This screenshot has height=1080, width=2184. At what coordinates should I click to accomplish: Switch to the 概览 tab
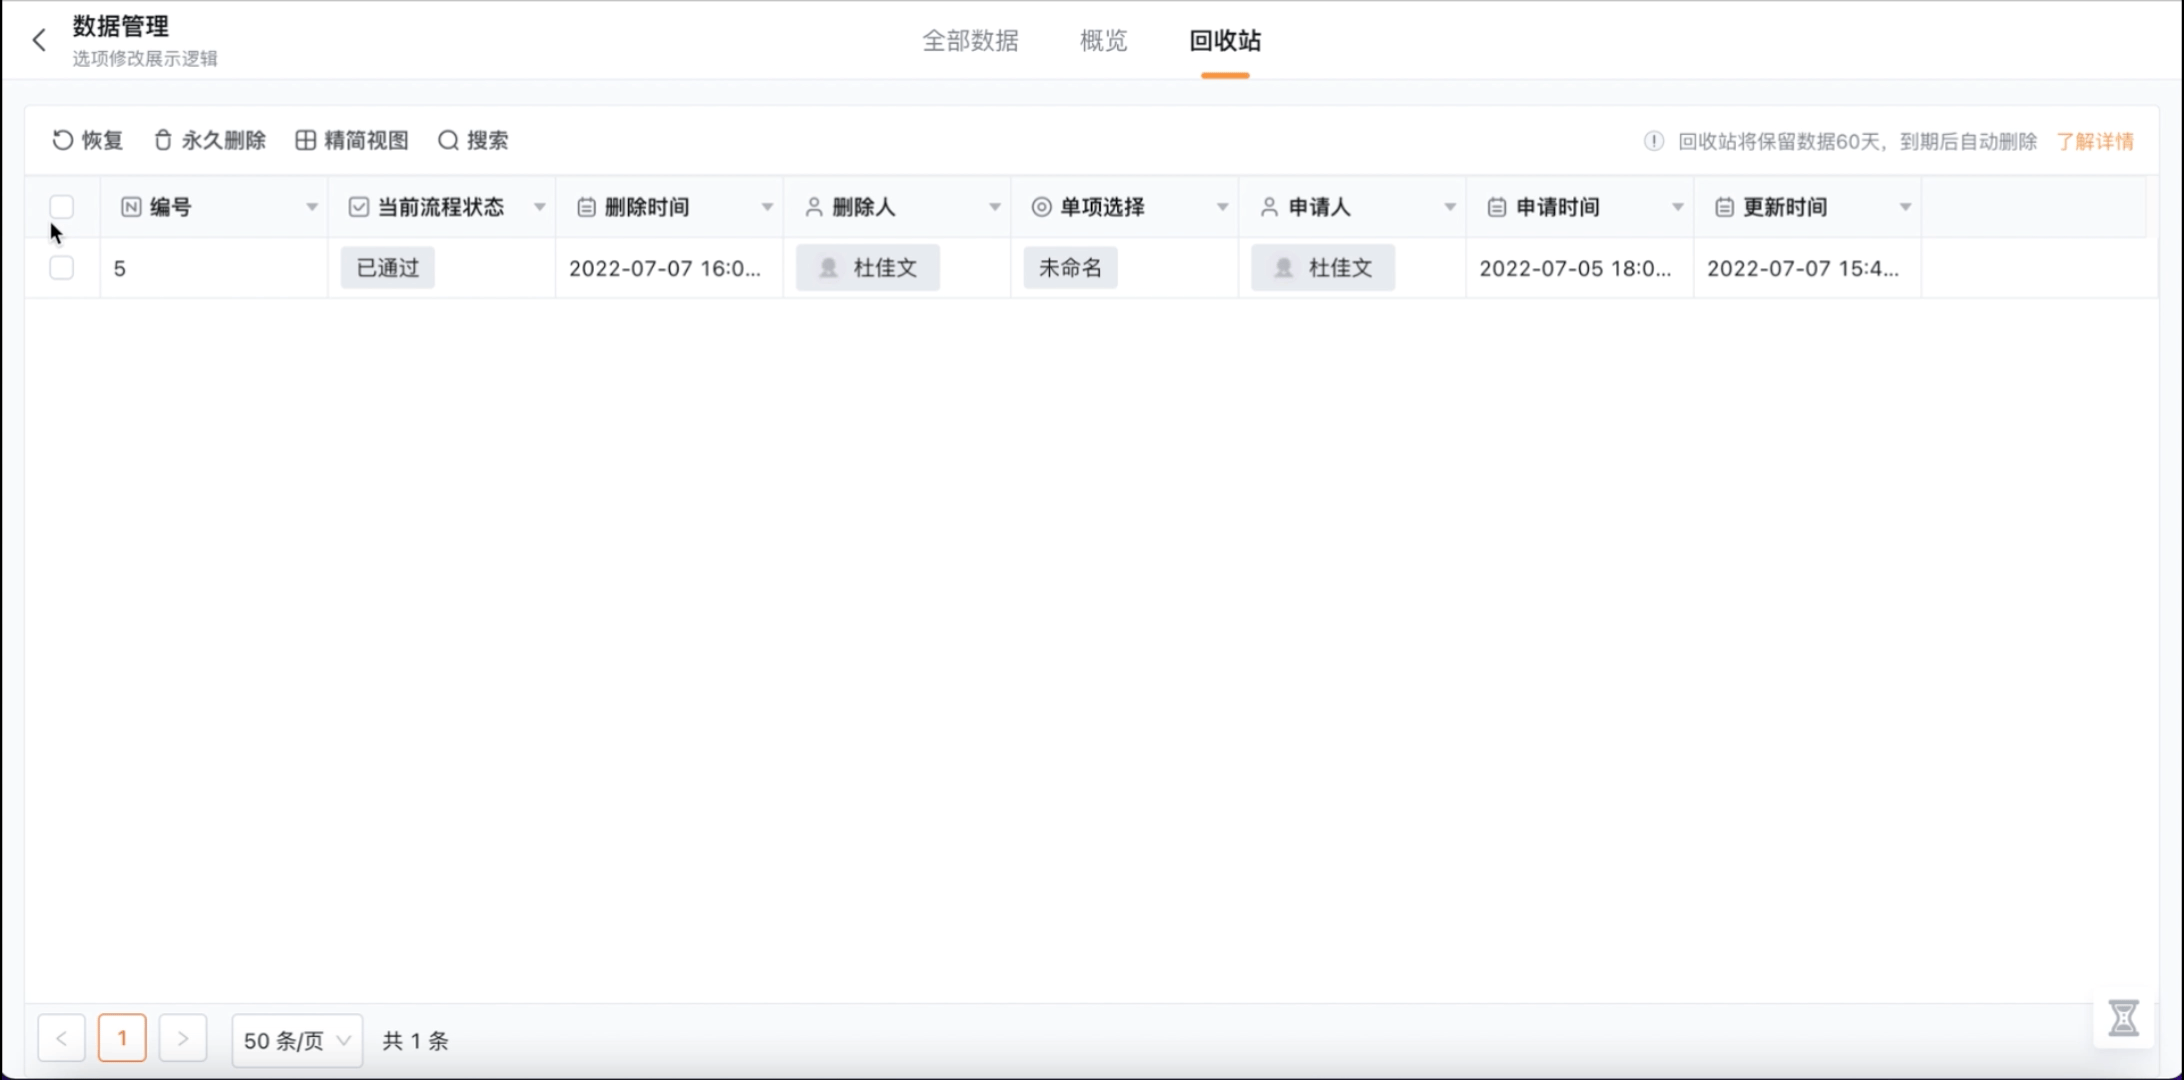pos(1104,40)
